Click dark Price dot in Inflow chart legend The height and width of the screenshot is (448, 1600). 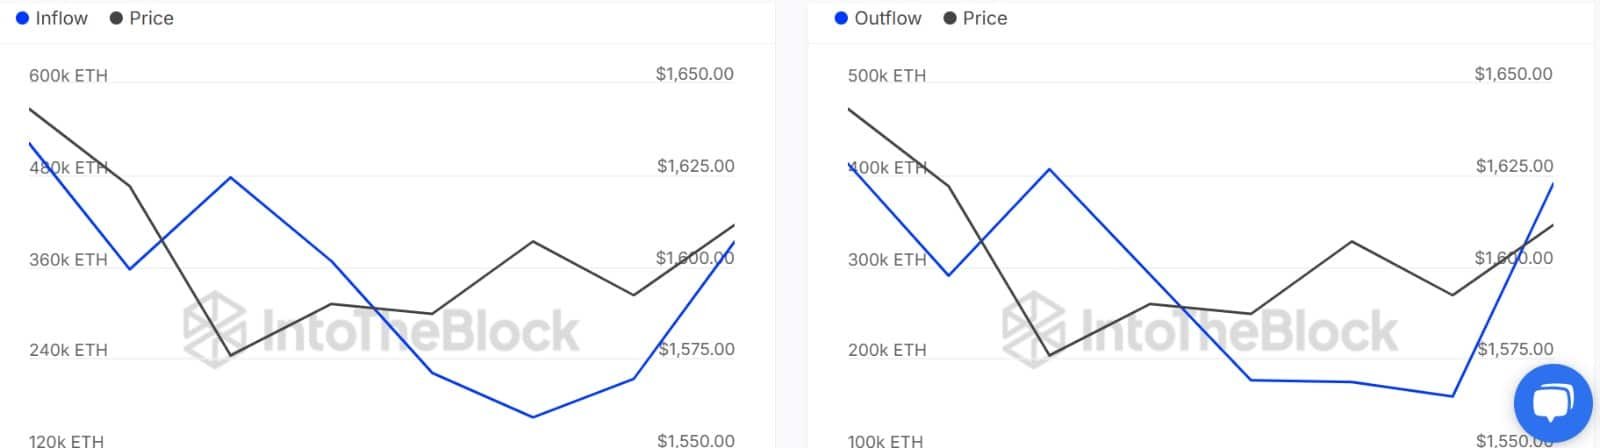(x=116, y=18)
